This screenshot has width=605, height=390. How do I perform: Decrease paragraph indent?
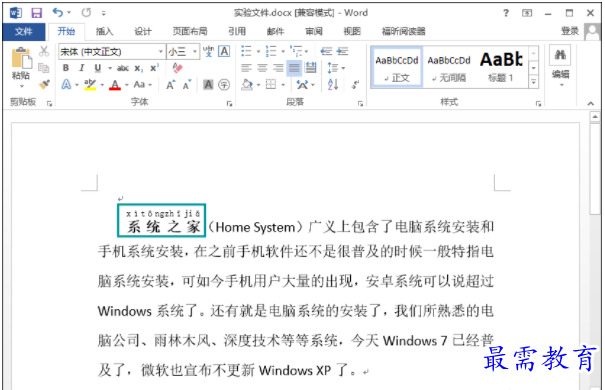pyautogui.click(x=326, y=51)
